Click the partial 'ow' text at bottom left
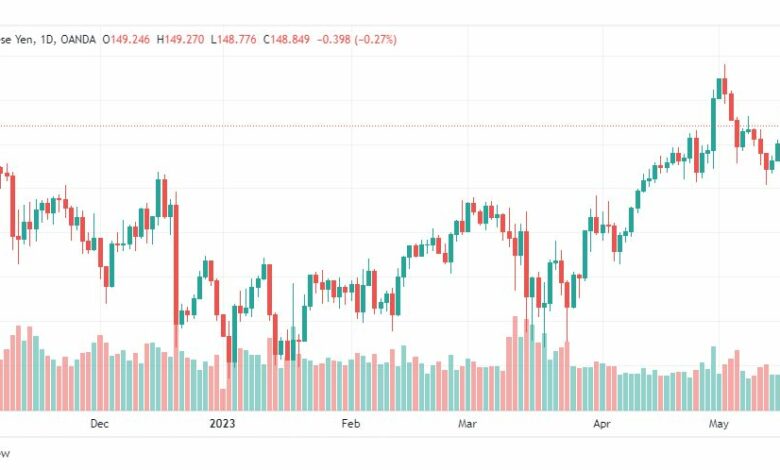The image size is (780, 470). click(4, 454)
